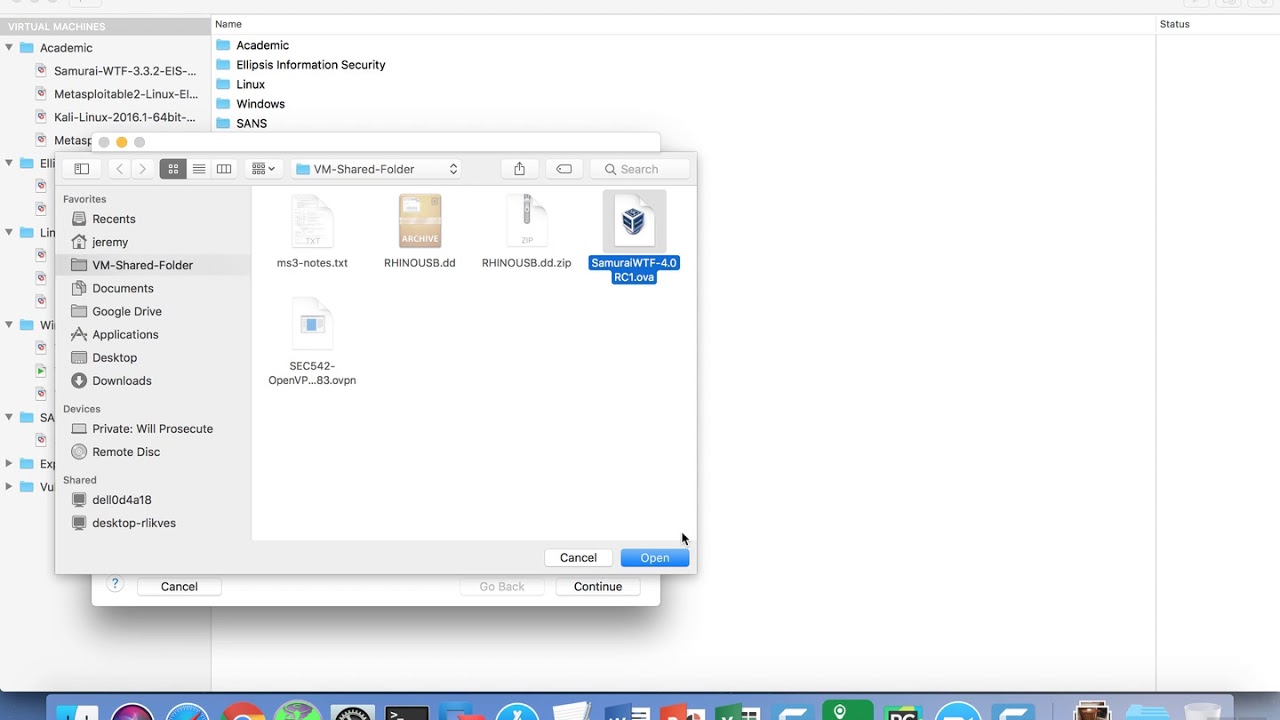Collapse the Lin group disclosure triangle
The width and height of the screenshot is (1280, 720).
(x=9, y=232)
